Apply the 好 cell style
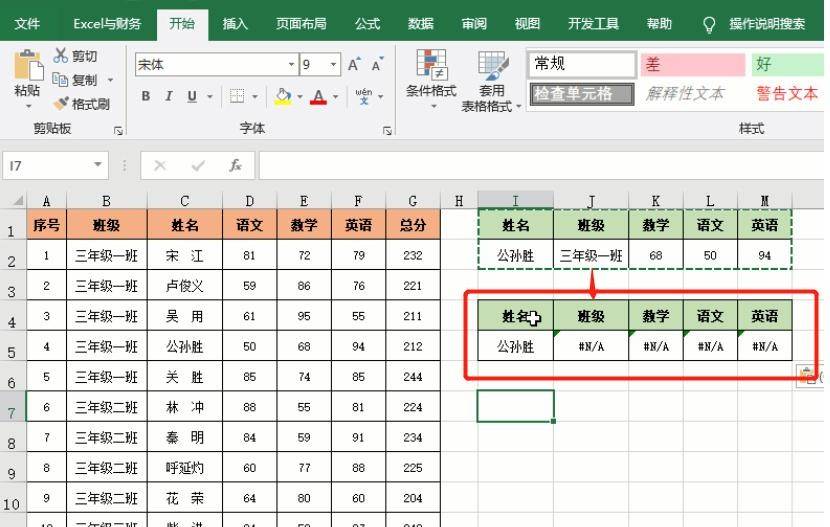This screenshot has width=830, height=527. [788, 65]
